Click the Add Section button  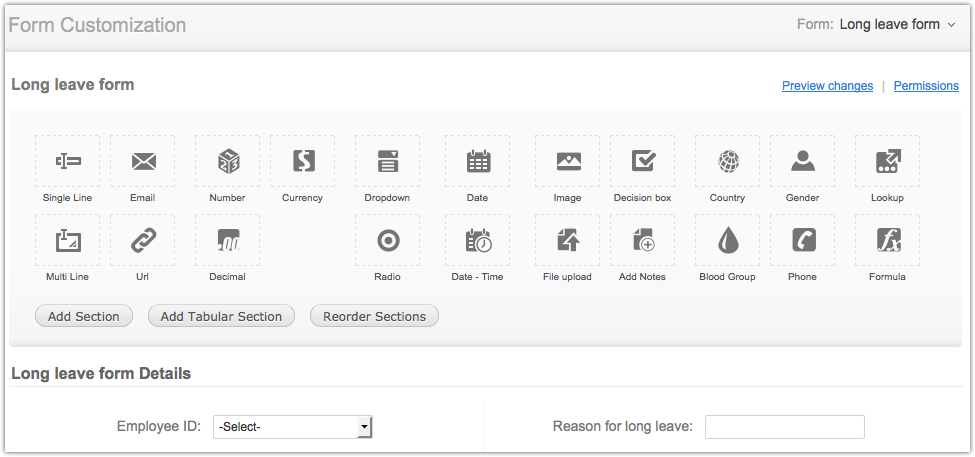point(84,316)
